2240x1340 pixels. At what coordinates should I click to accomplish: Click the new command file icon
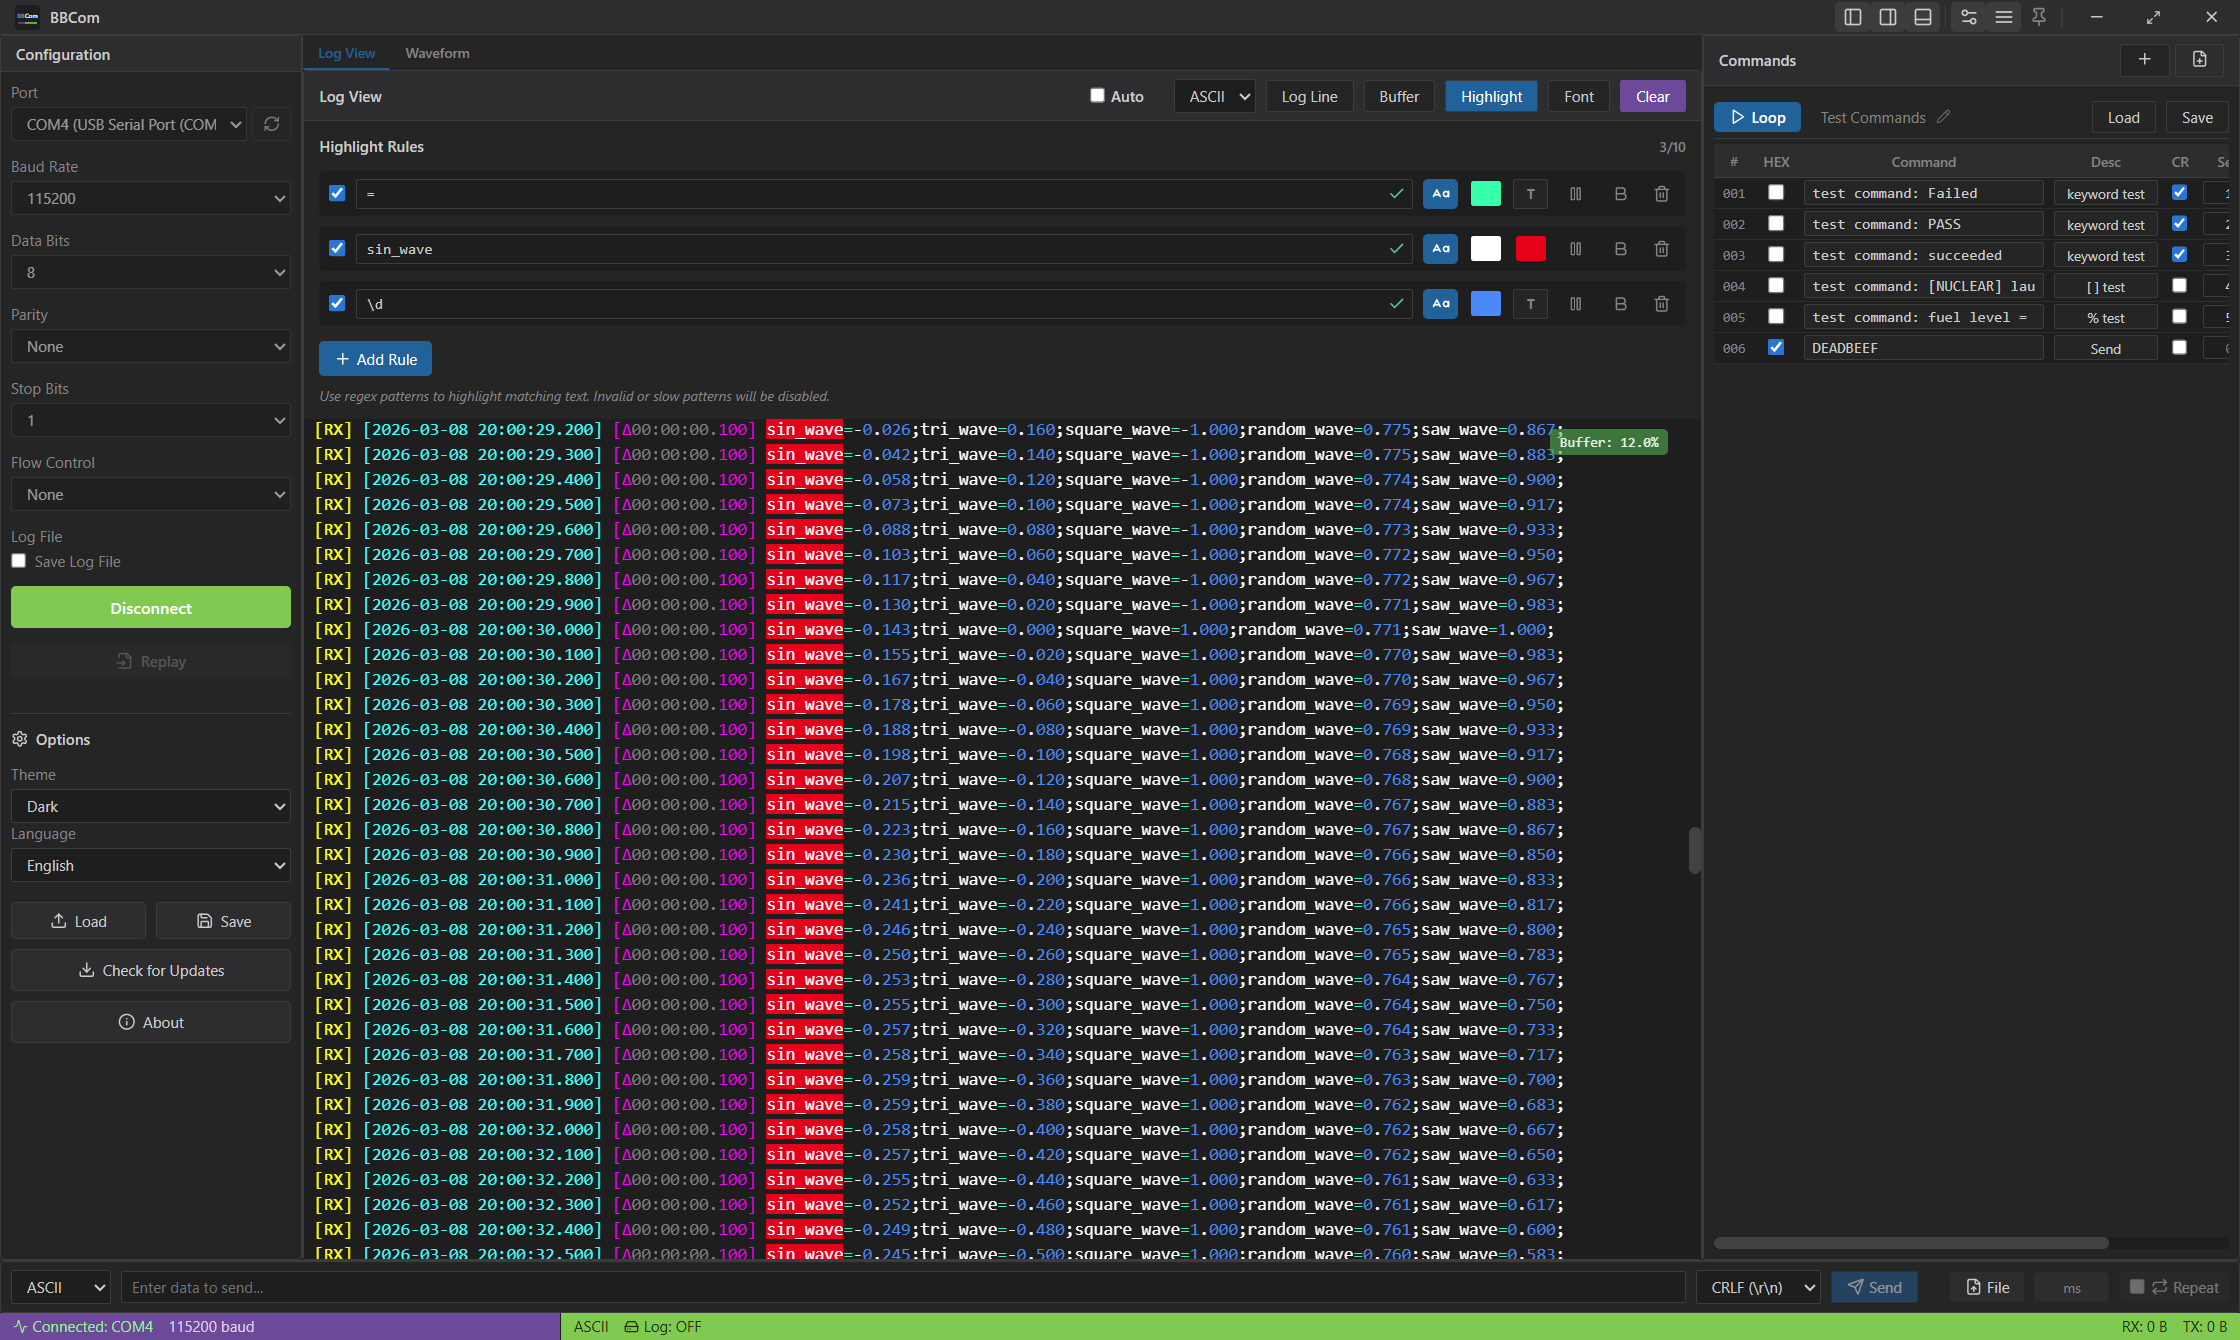point(2200,60)
